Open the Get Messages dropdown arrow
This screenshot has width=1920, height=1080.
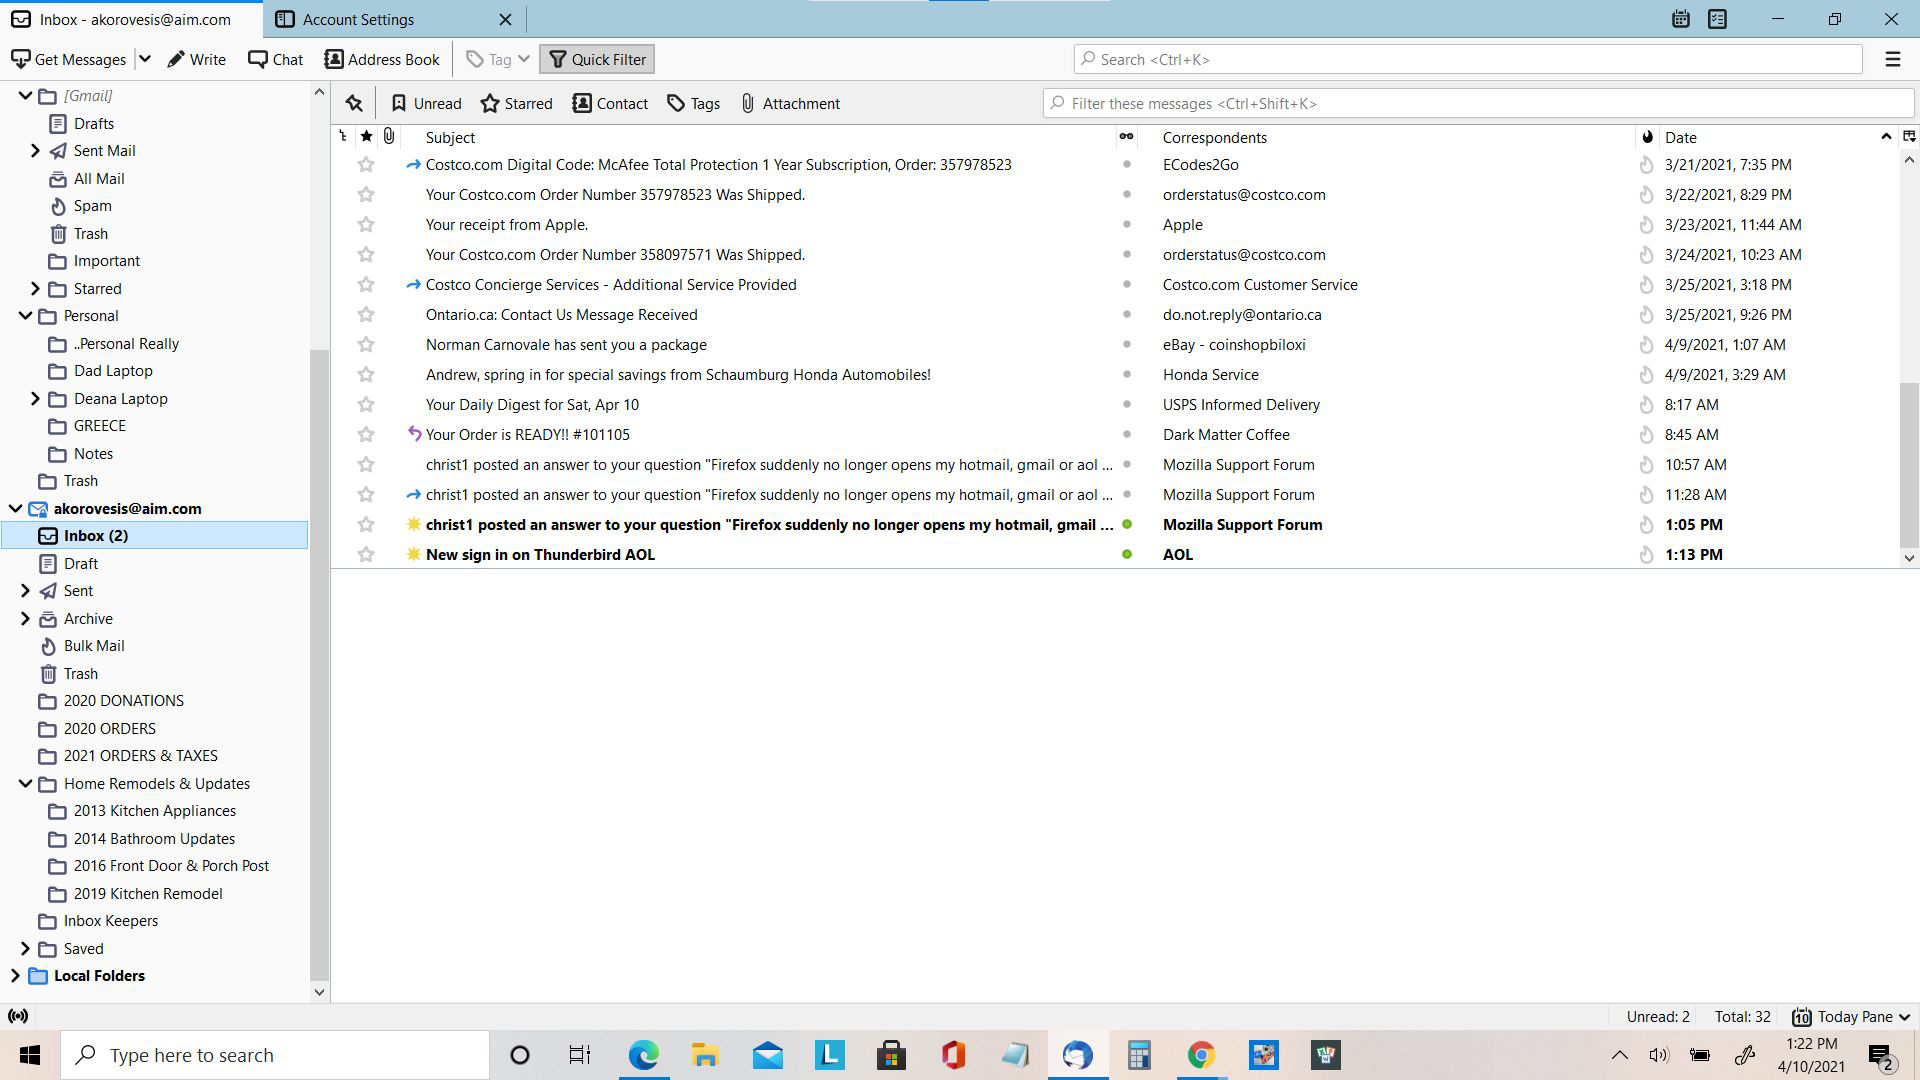pos(145,59)
